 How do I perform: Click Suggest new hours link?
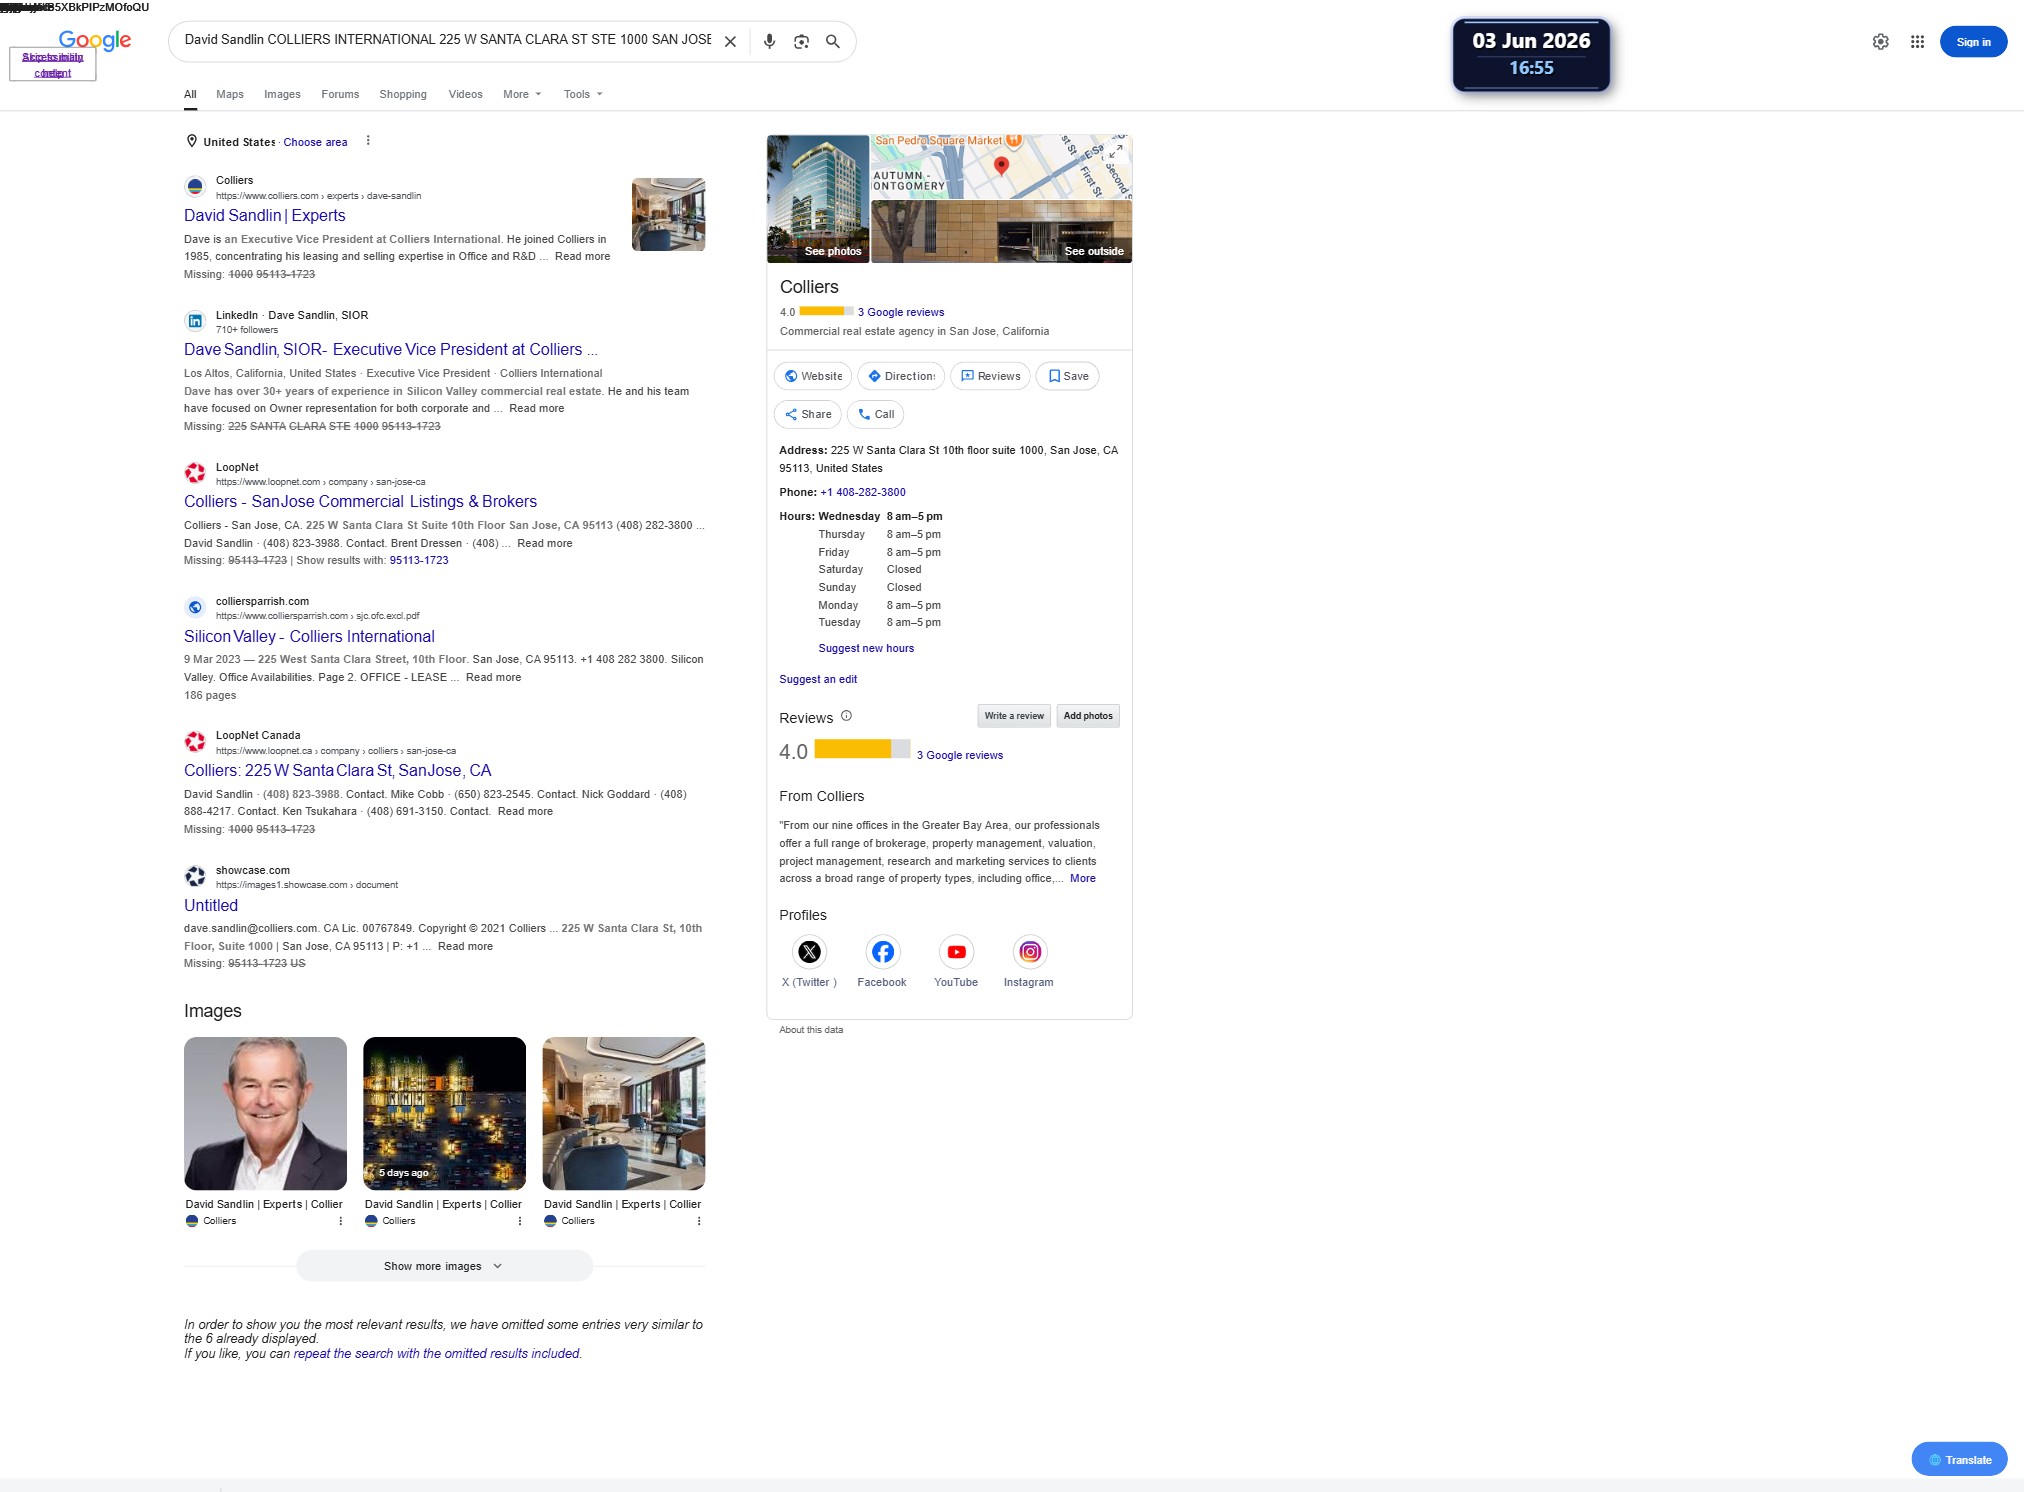[x=866, y=649]
